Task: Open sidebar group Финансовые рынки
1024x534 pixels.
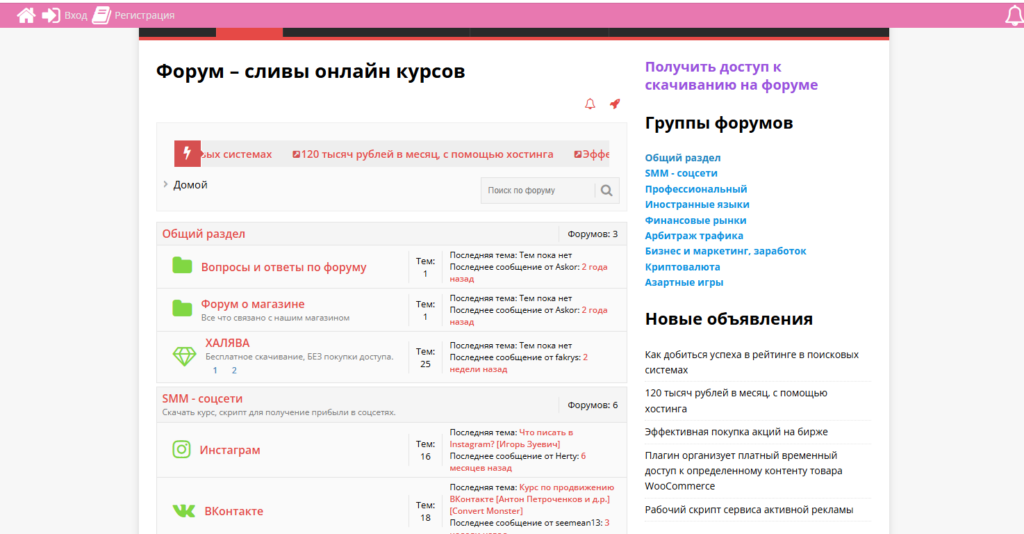Action: pyautogui.click(x=696, y=220)
